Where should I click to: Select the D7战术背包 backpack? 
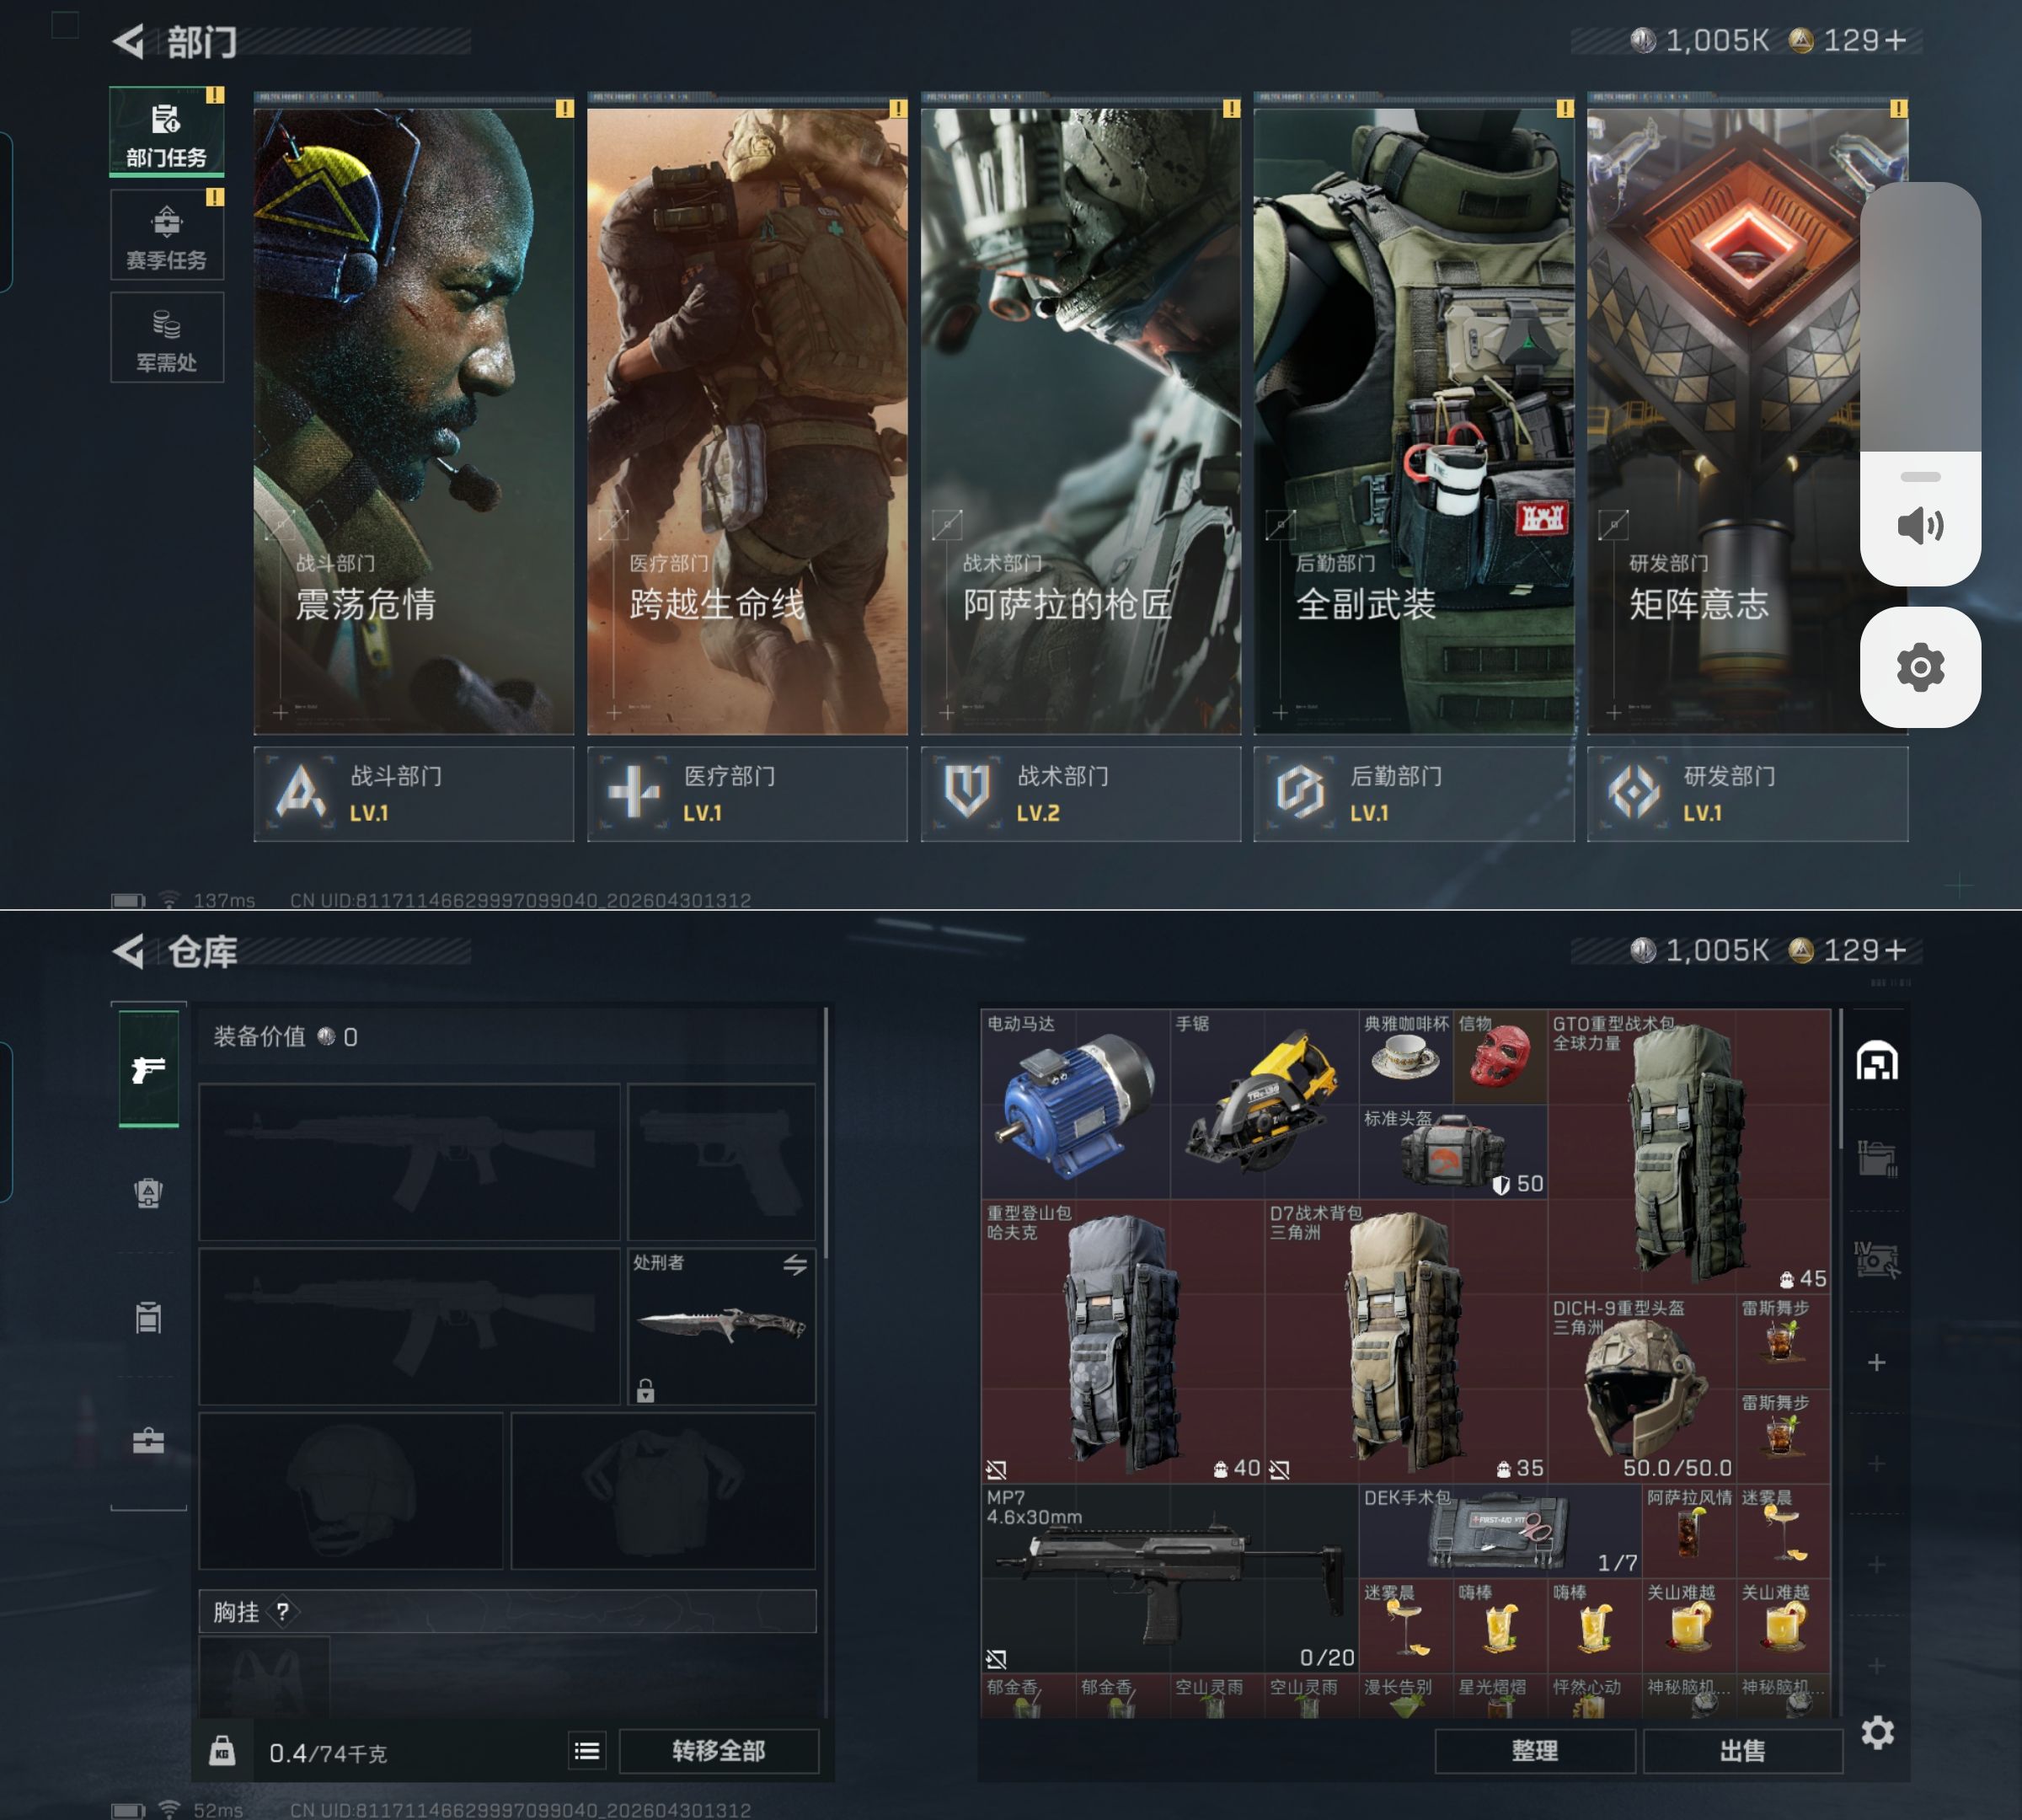click(1406, 1341)
